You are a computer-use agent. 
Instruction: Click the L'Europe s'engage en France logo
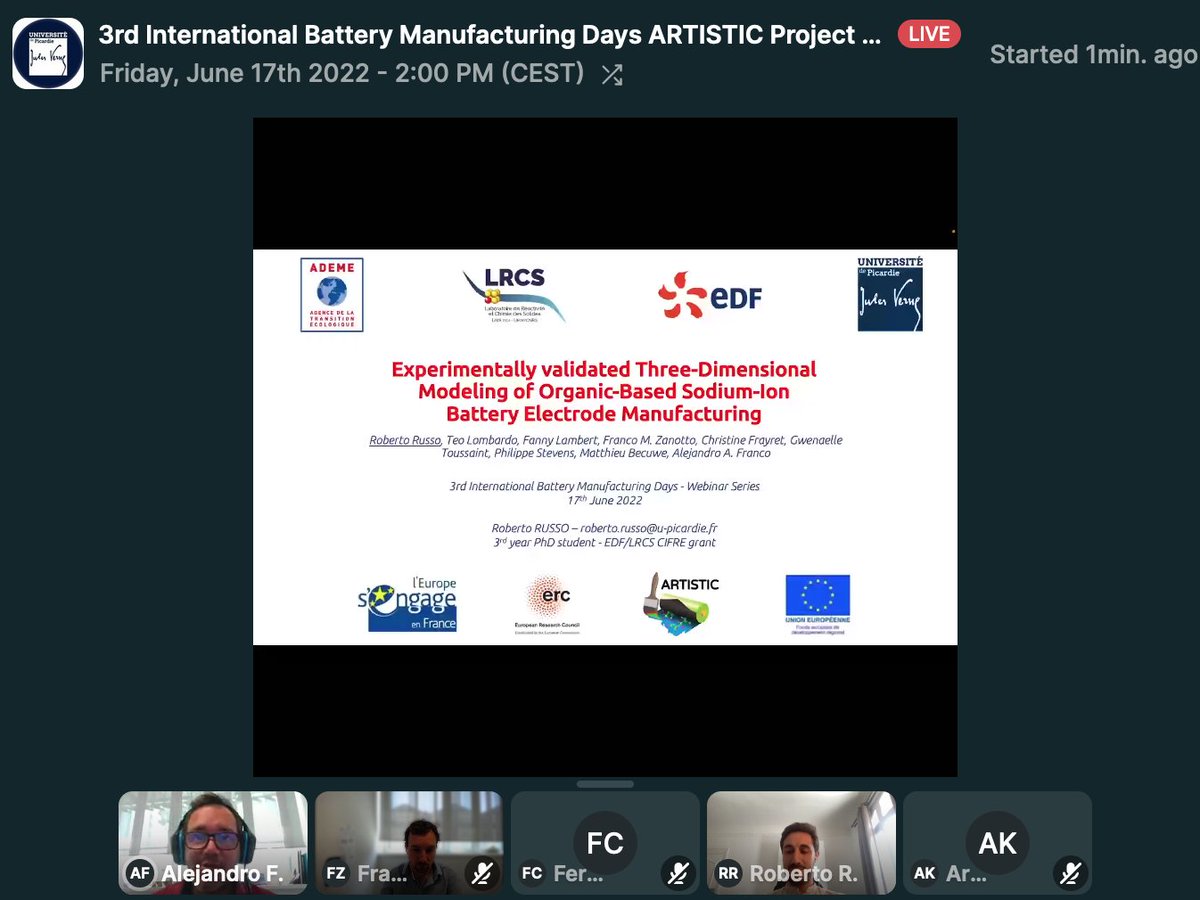click(x=407, y=604)
